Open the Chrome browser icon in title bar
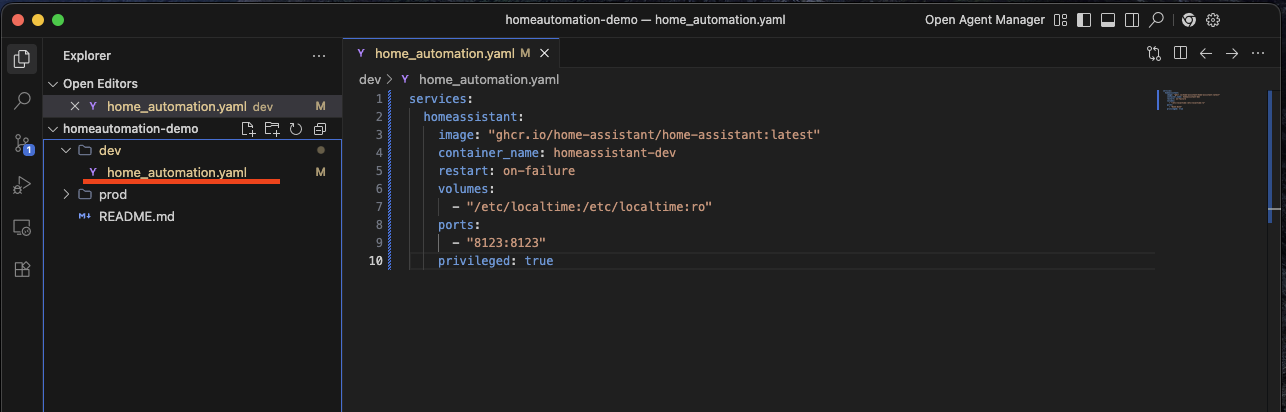The image size is (1286, 412). click(1188, 20)
